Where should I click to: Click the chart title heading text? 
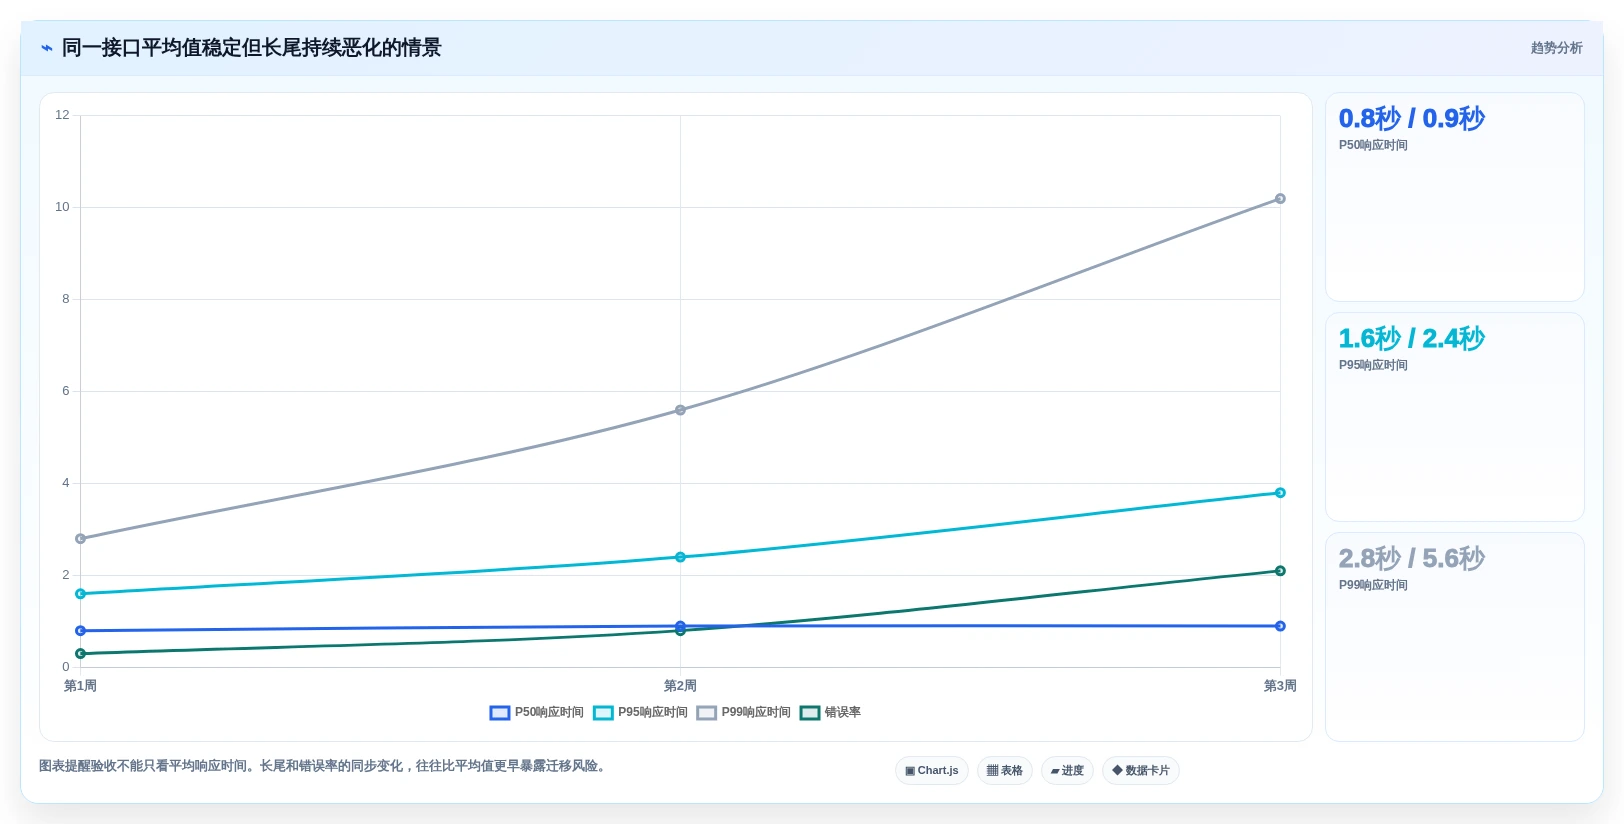pos(251,48)
